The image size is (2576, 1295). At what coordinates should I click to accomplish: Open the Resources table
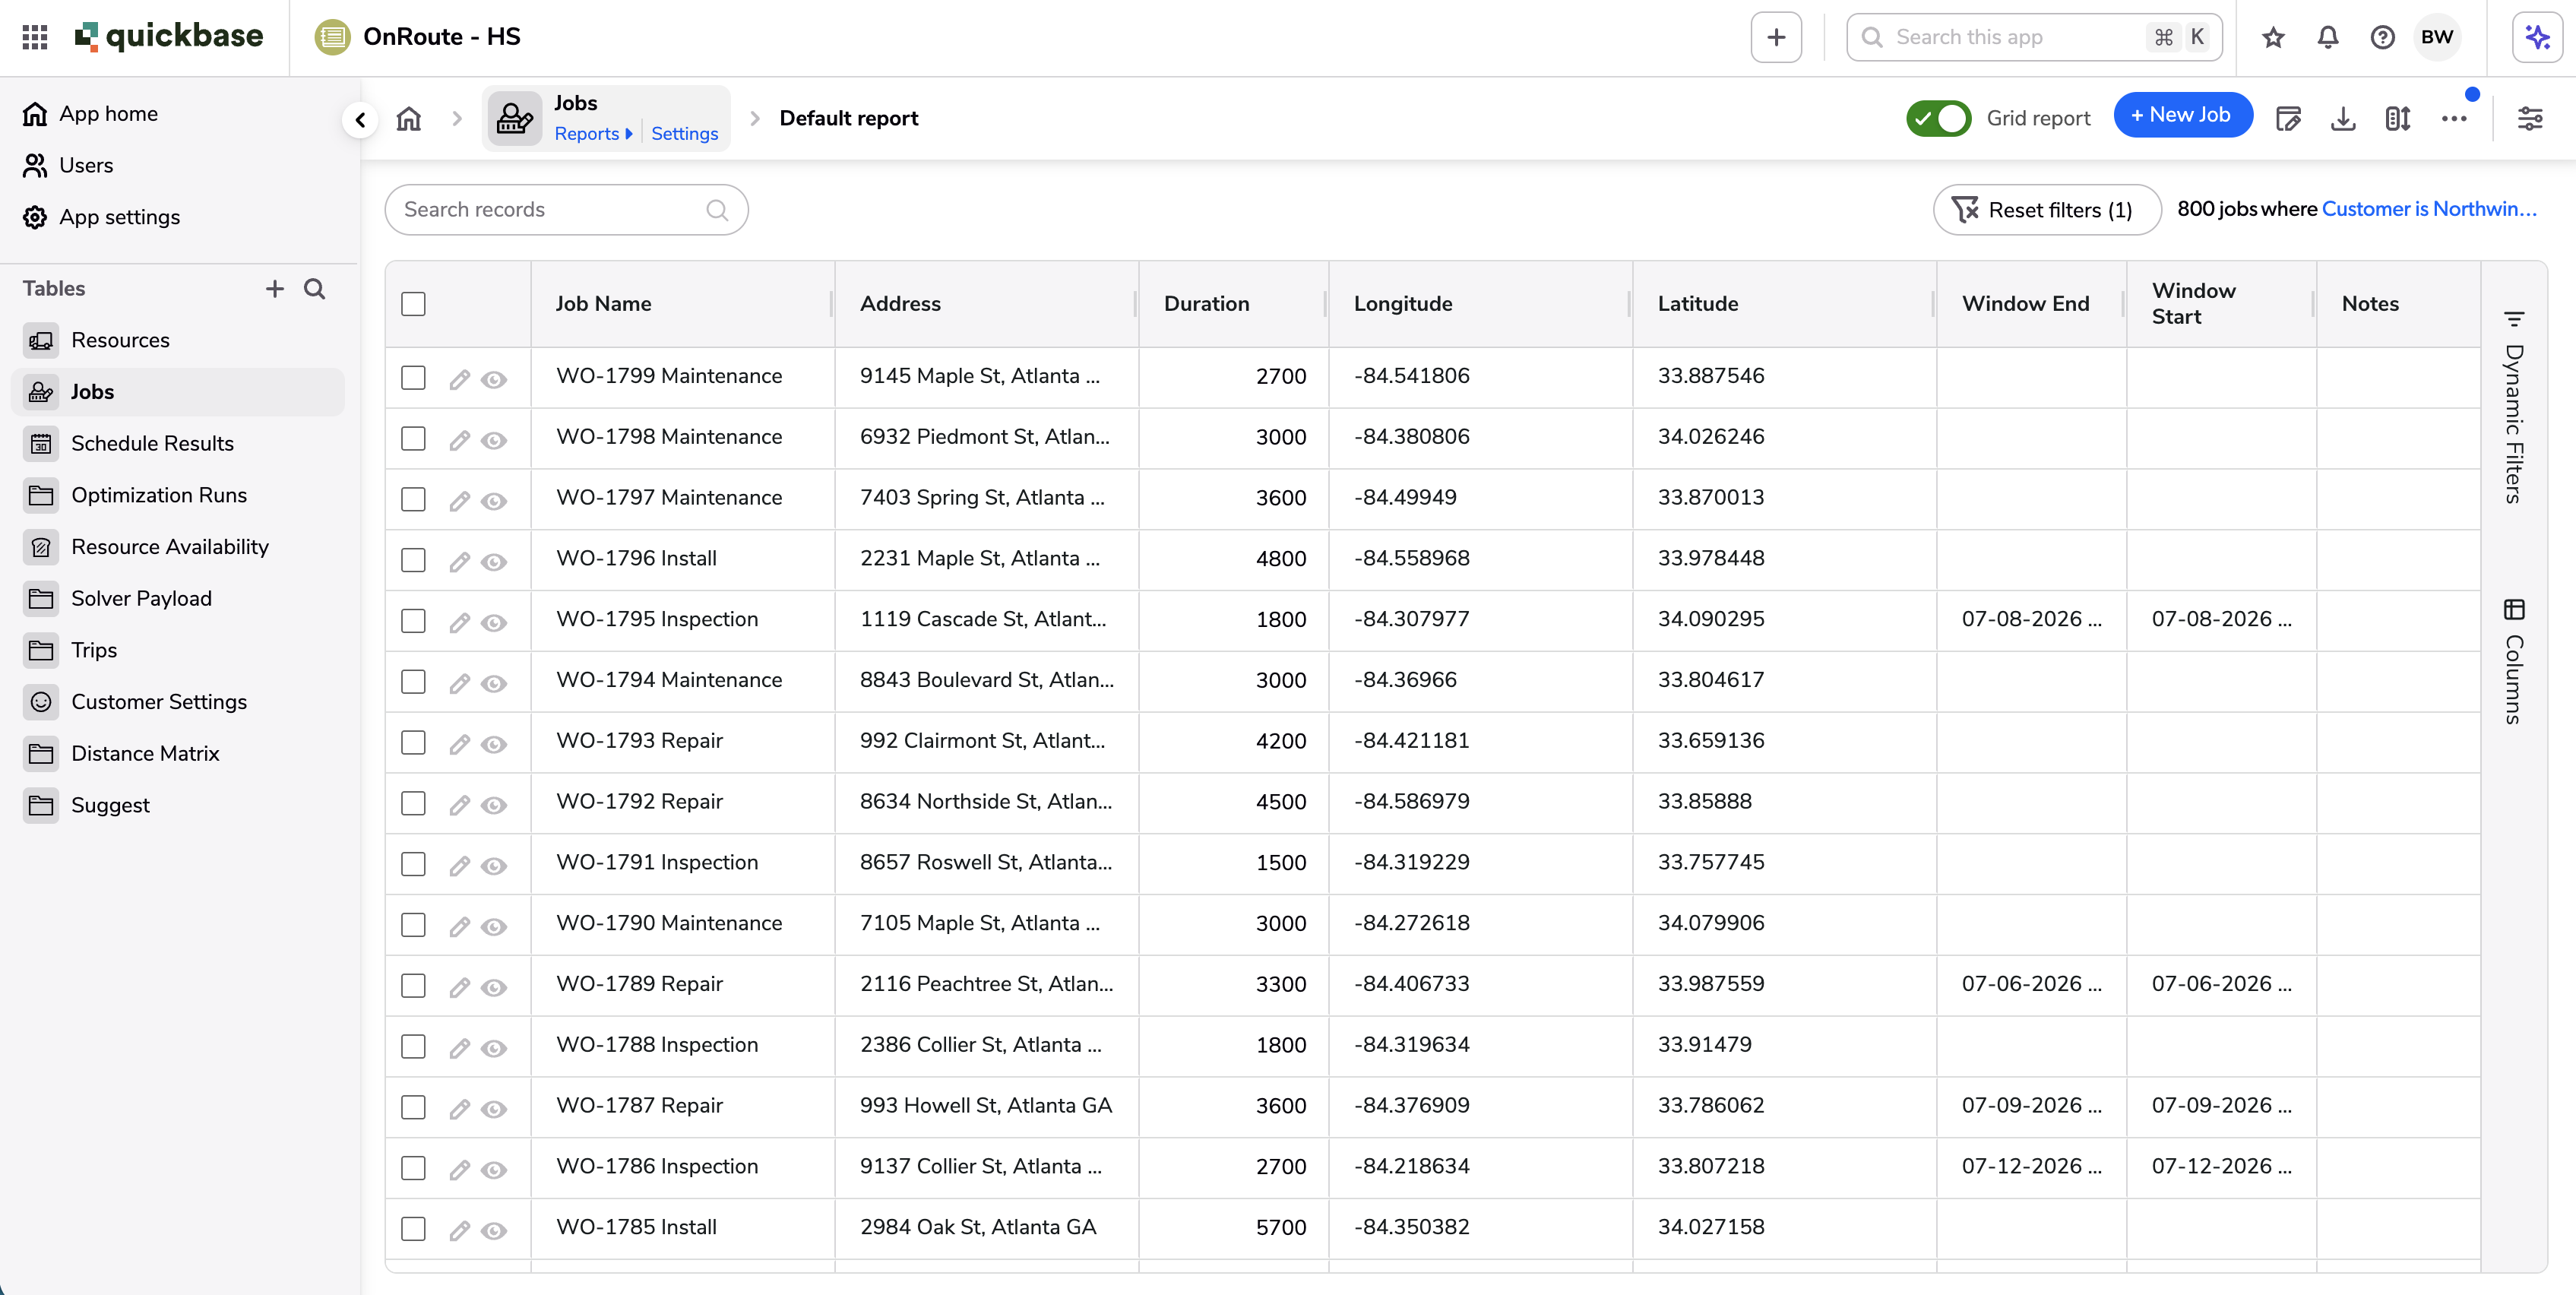(178, 340)
